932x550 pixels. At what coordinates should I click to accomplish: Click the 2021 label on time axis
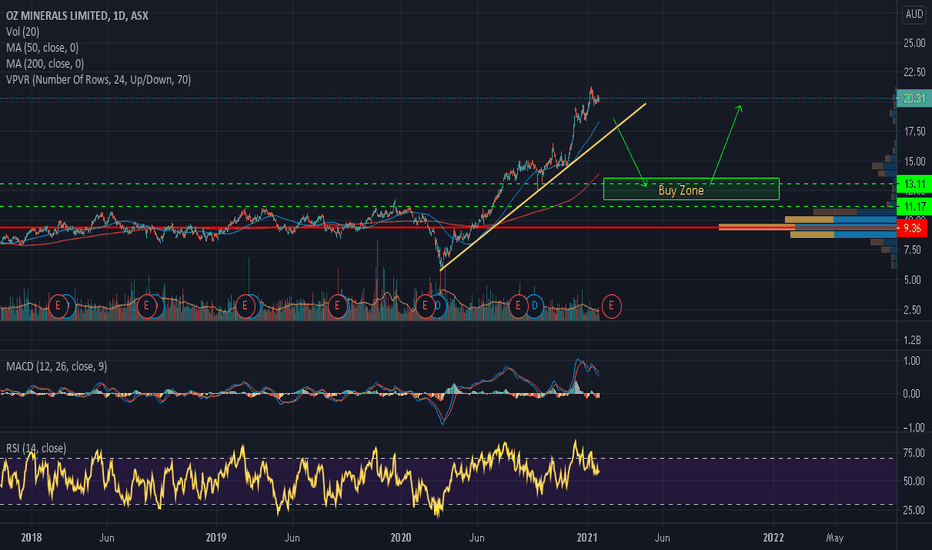click(587, 538)
